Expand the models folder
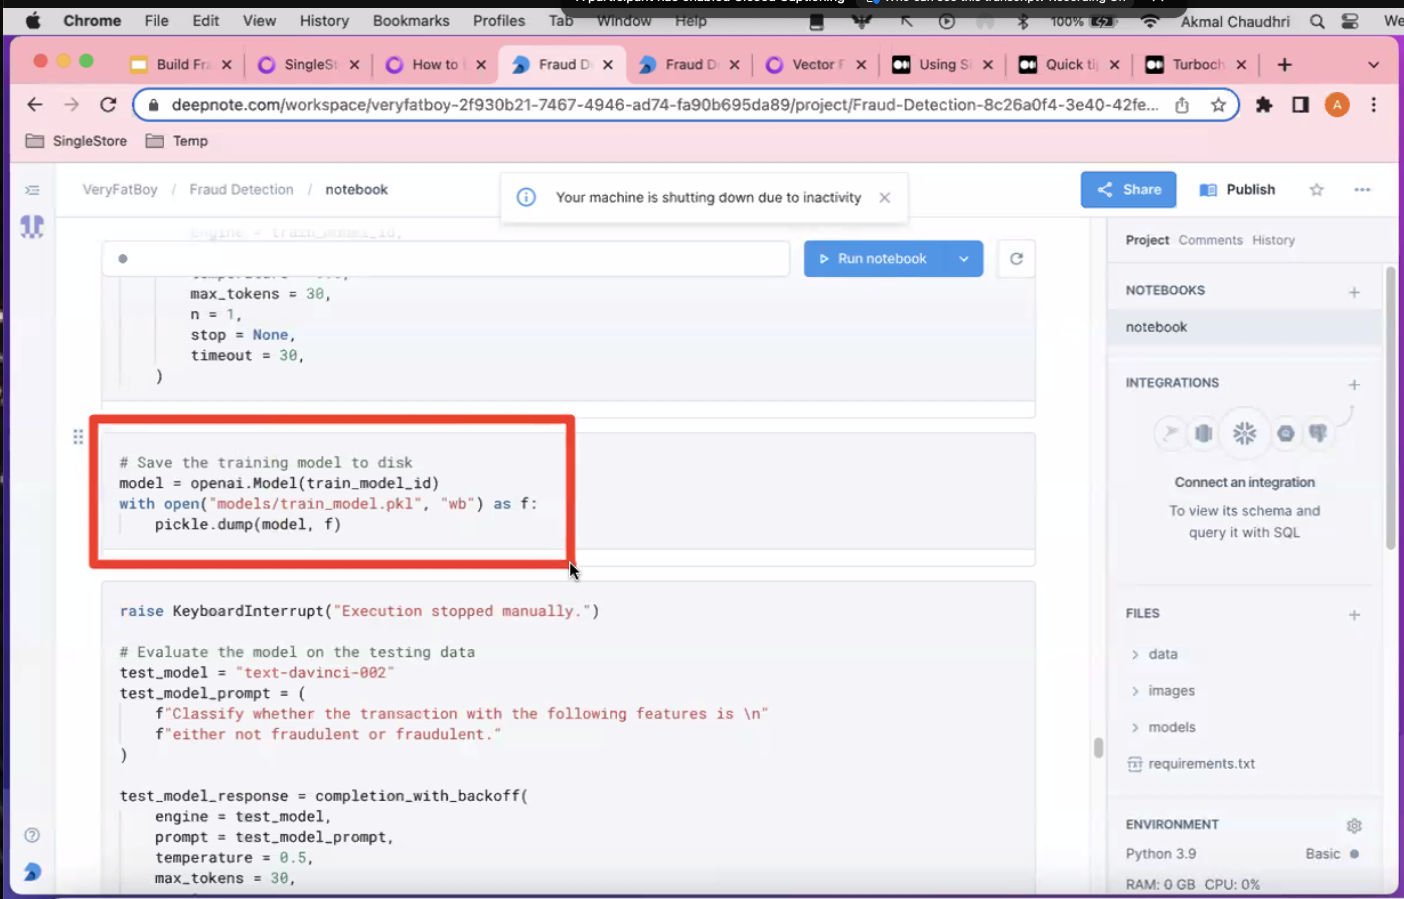Image resolution: width=1404 pixels, height=899 pixels. coord(1171,727)
